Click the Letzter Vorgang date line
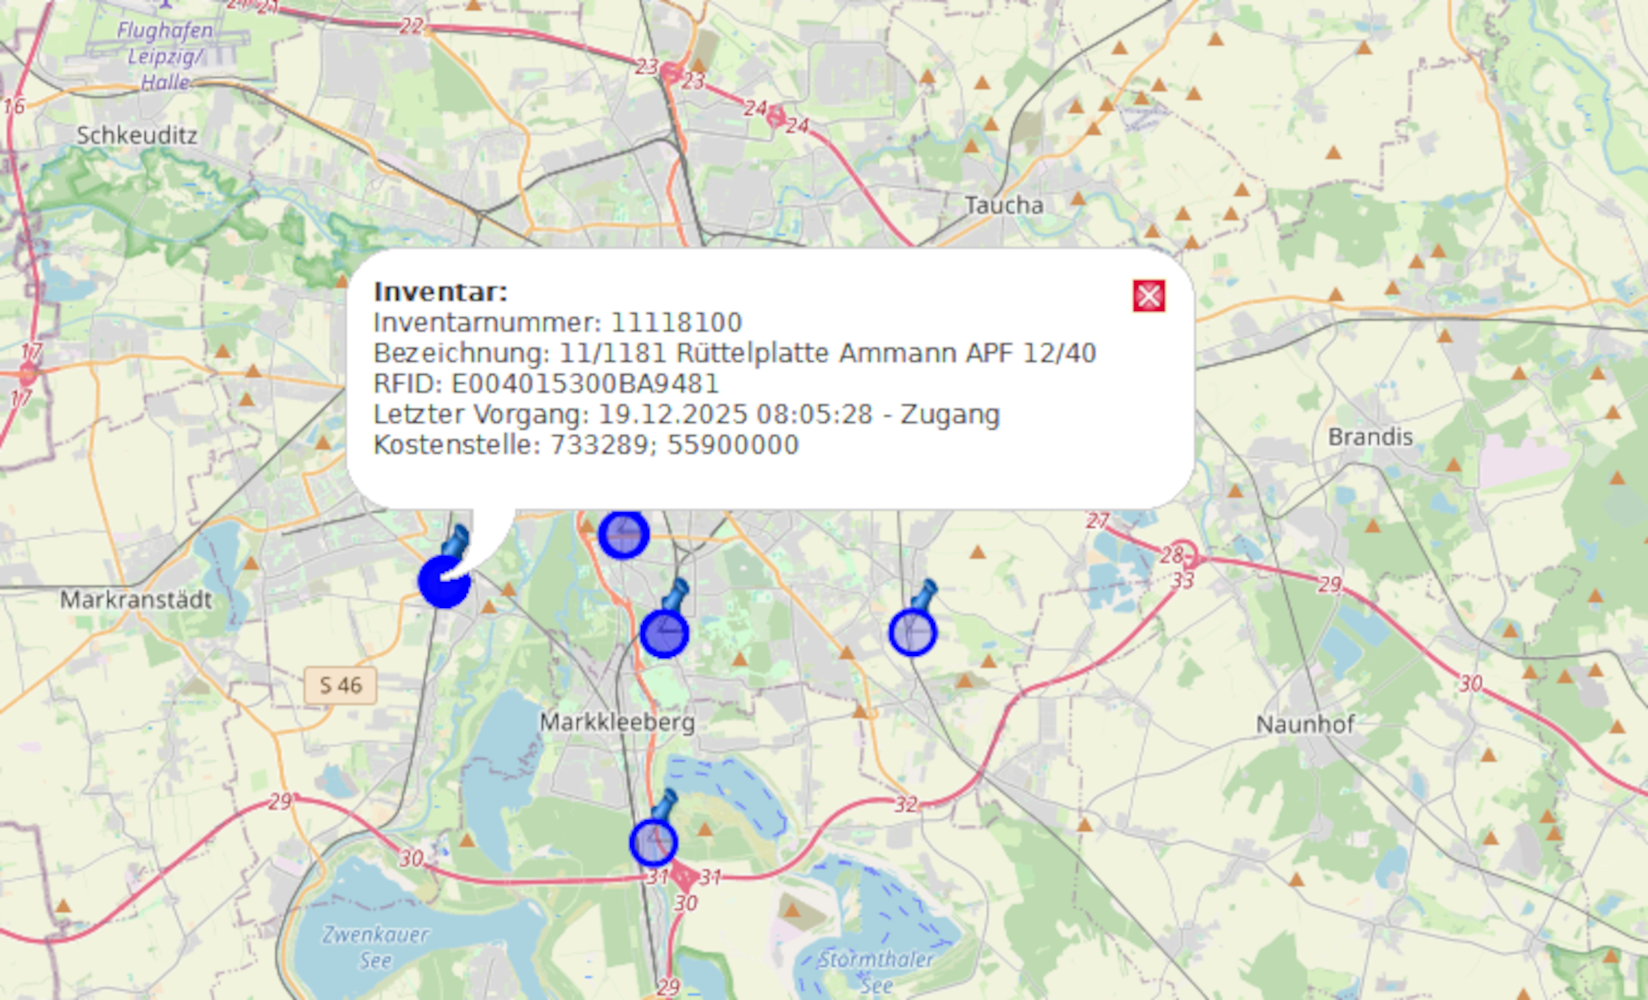Screen dimensions: 1648x1000 click(686, 415)
